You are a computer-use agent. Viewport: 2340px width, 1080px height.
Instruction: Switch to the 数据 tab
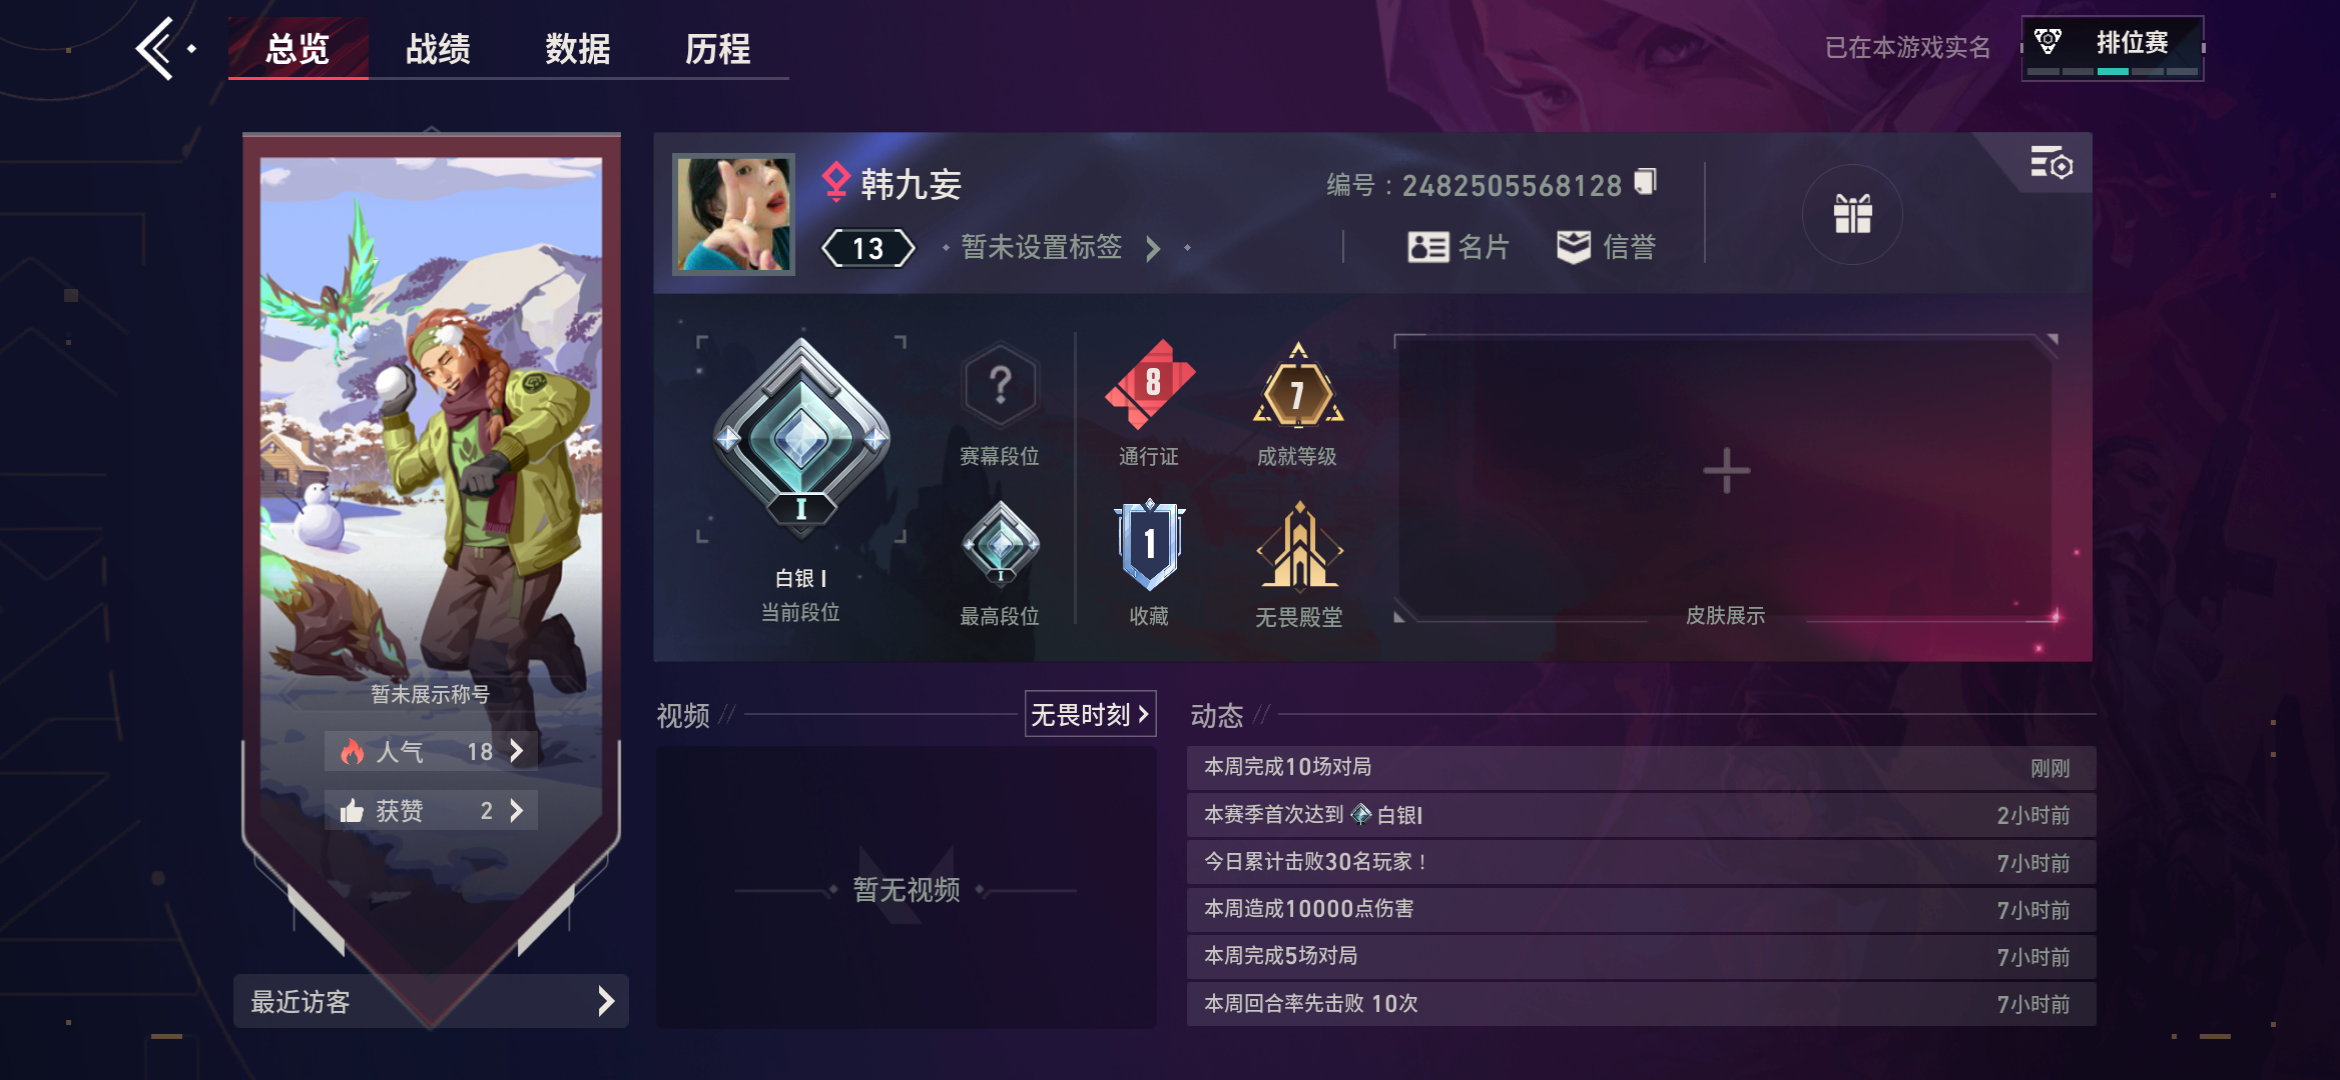[578, 48]
